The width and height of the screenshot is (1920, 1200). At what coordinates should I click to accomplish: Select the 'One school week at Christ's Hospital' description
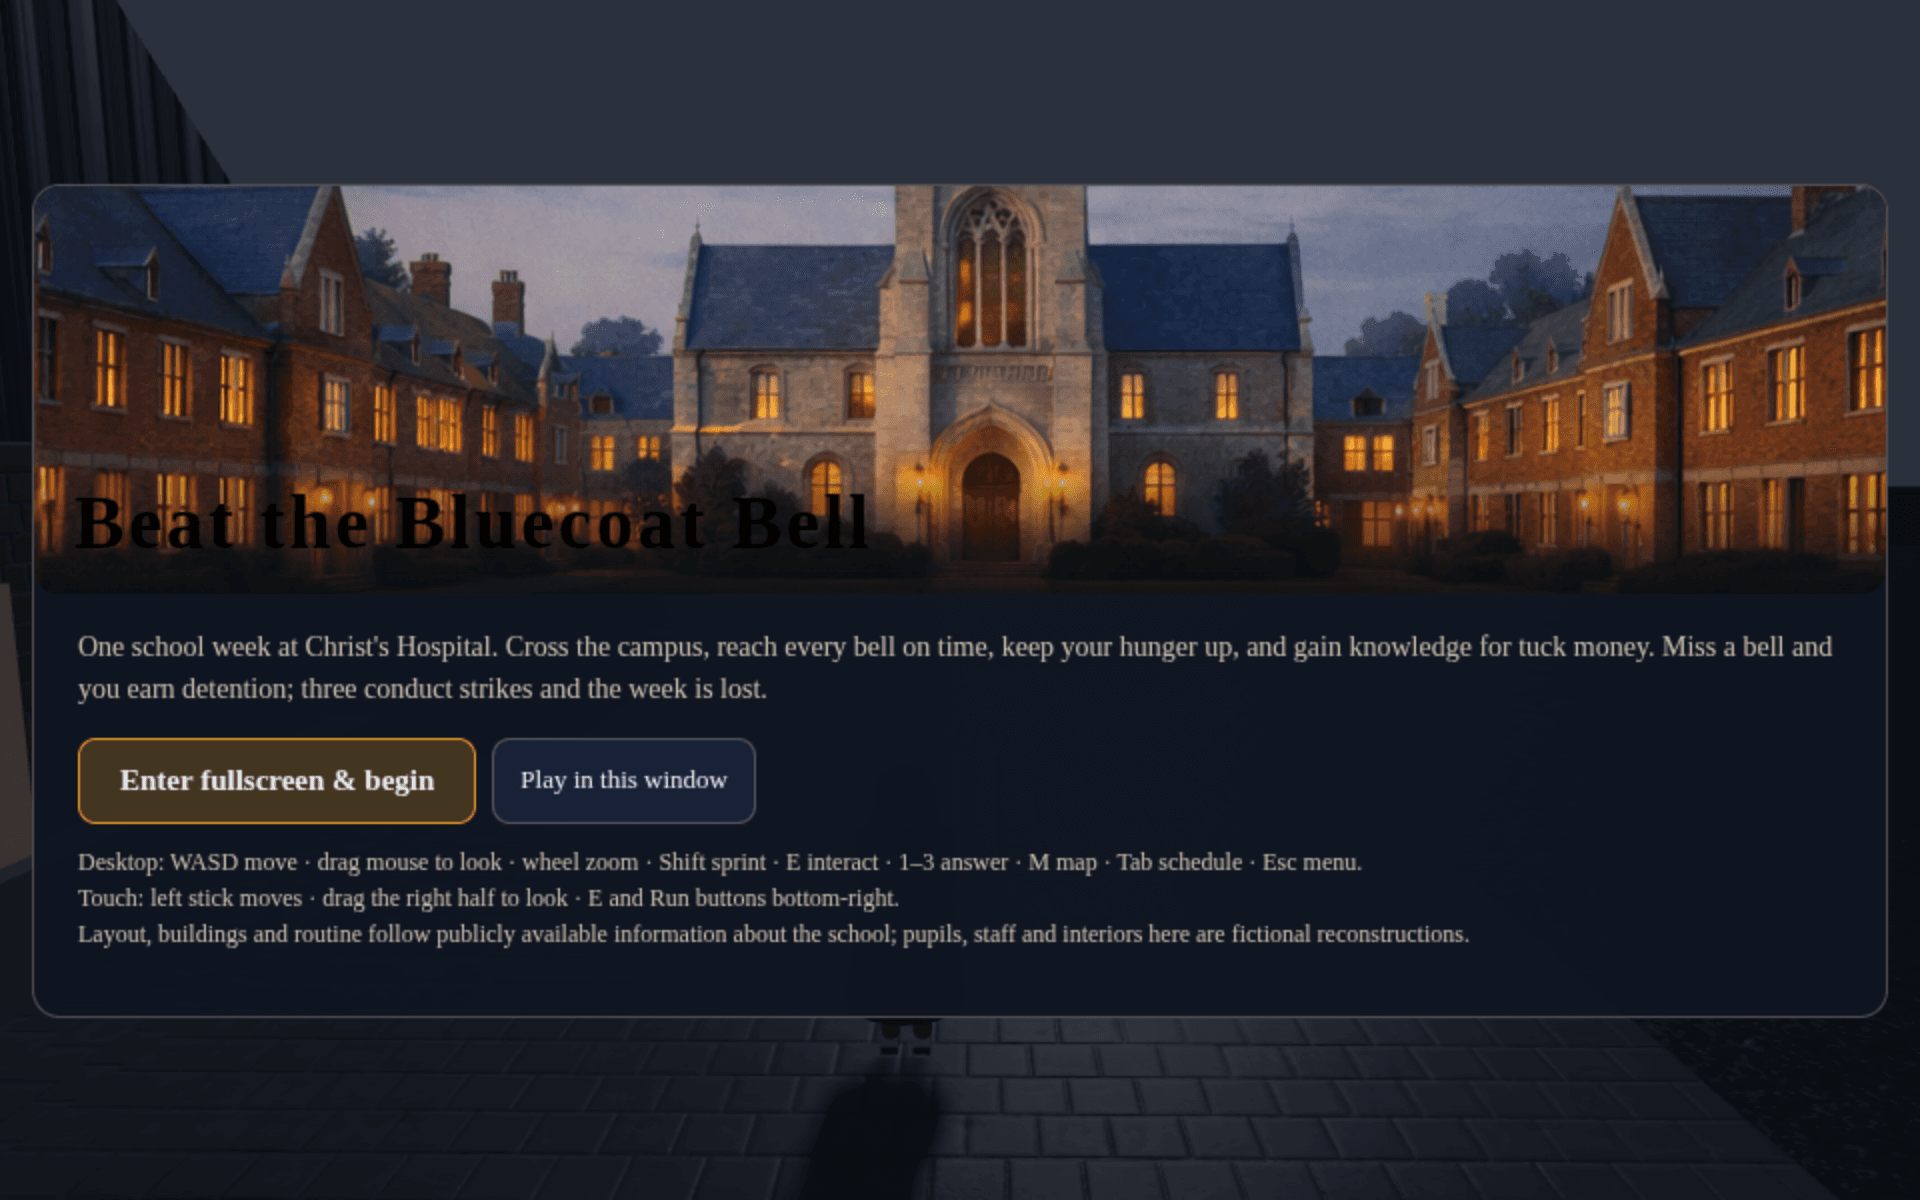pyautogui.click(x=955, y=668)
